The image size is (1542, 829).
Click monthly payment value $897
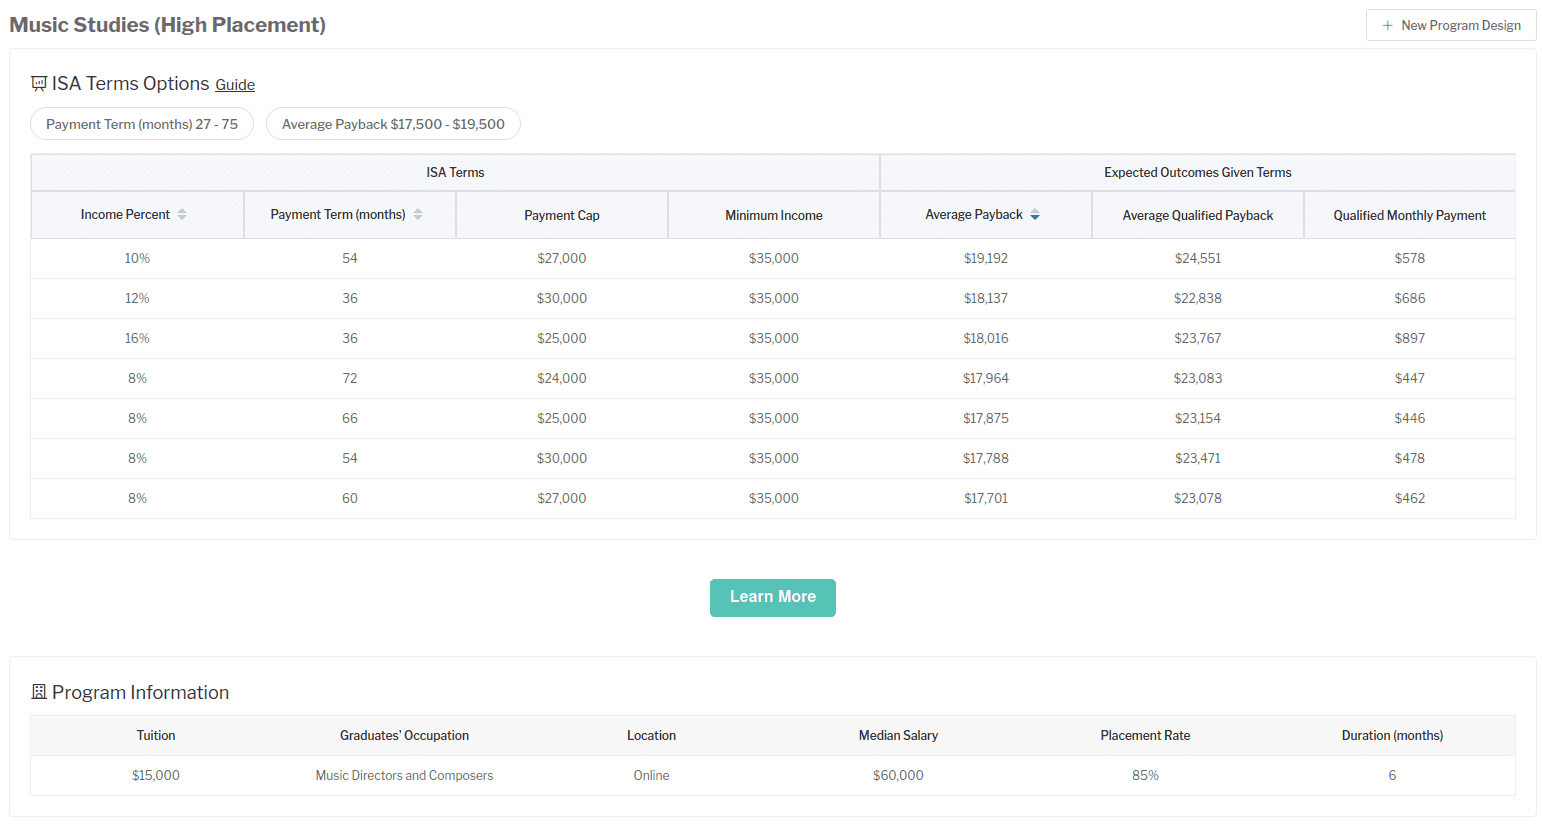(1410, 338)
